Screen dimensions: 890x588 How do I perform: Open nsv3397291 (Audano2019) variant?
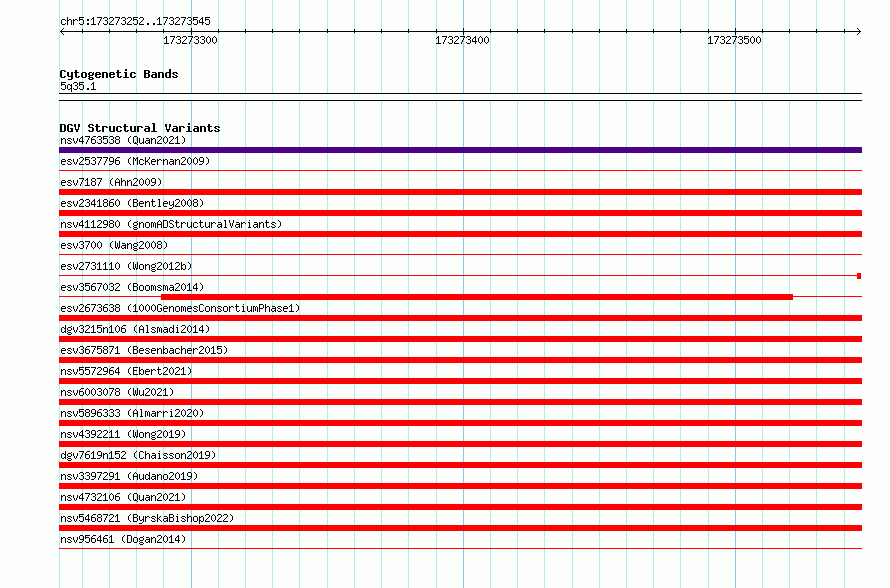129,476
